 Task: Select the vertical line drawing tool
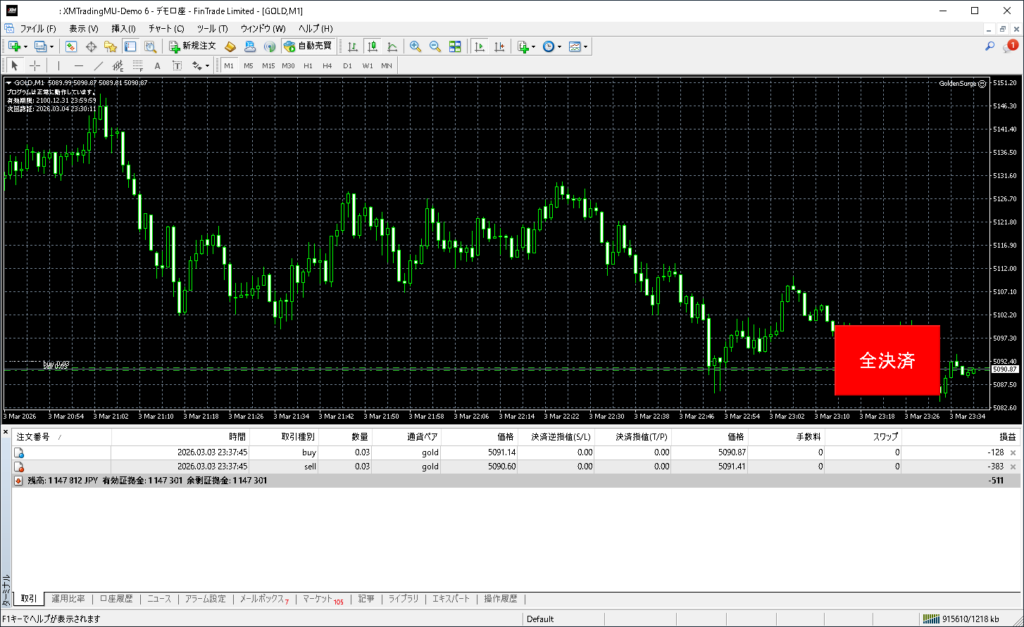[57, 65]
